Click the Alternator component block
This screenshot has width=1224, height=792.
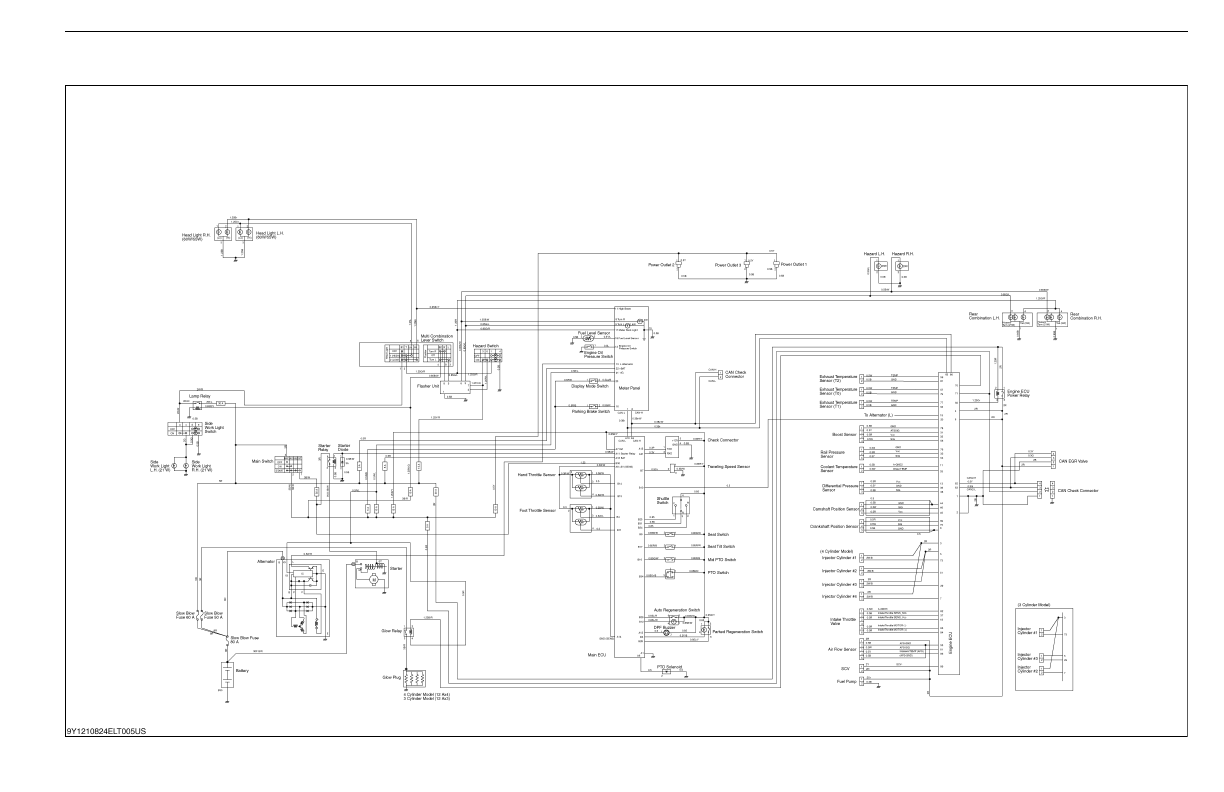(300, 594)
